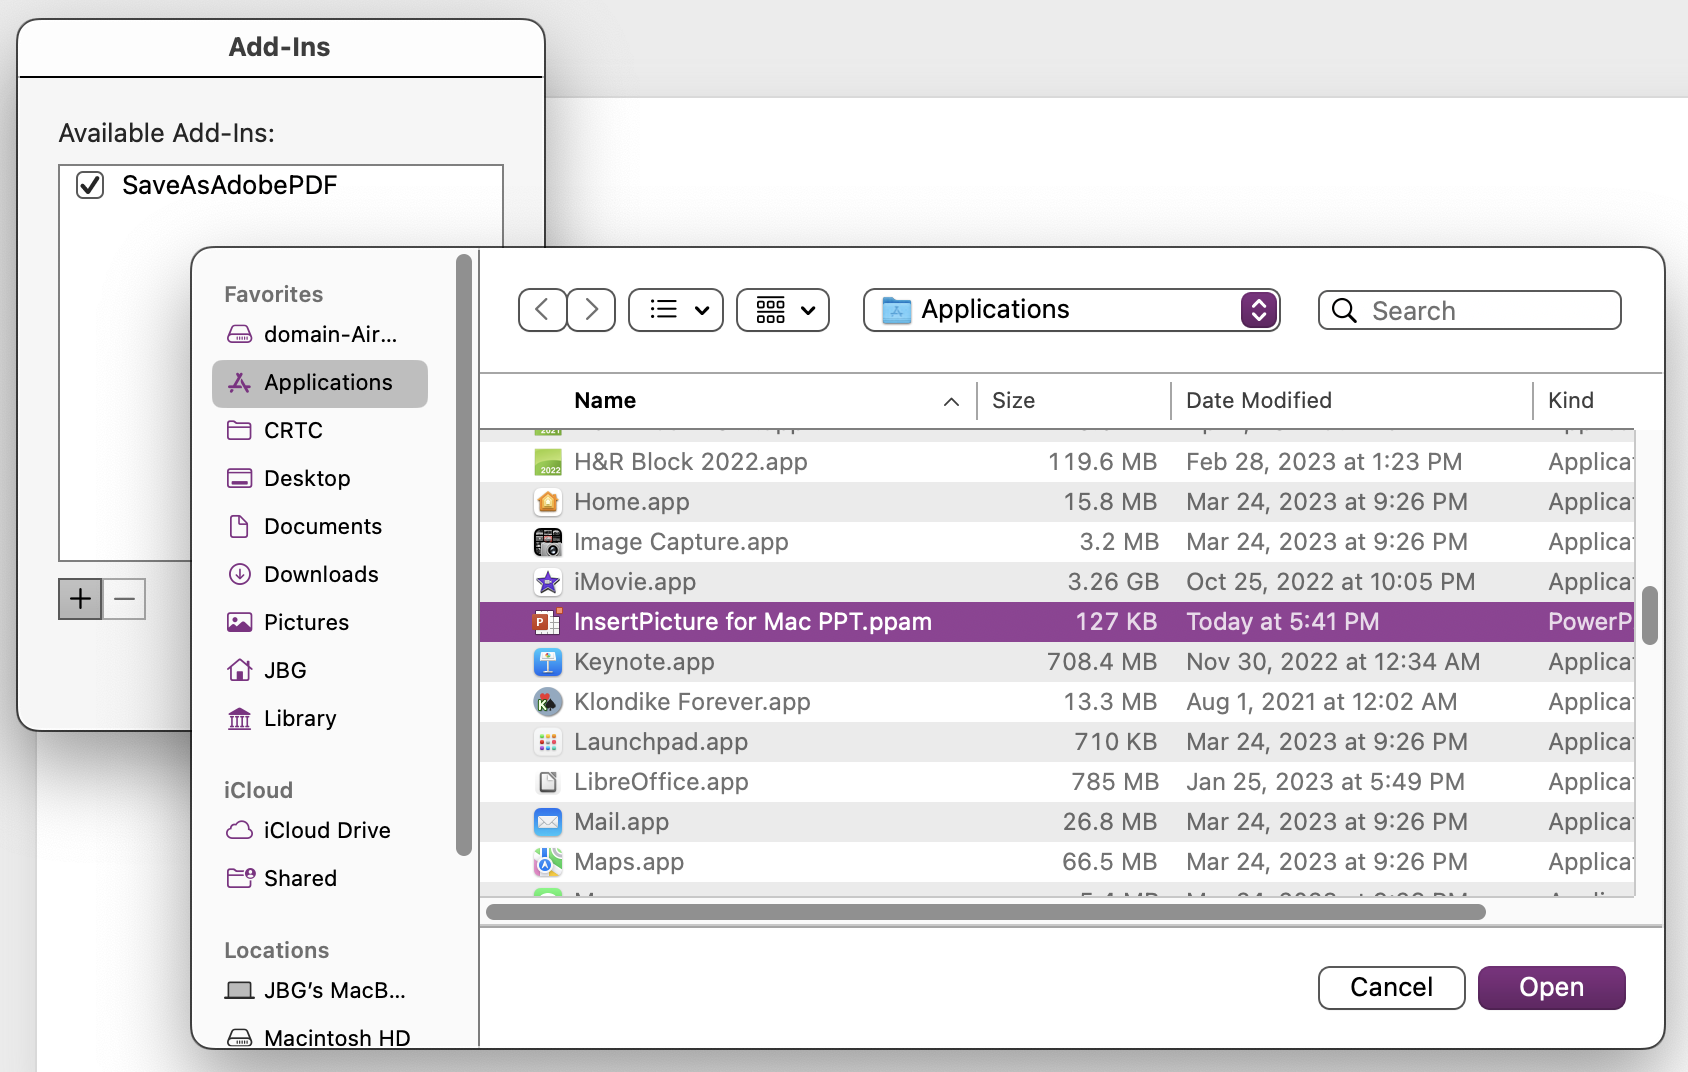
Task: Click the Keynote.app icon
Action: point(548,662)
